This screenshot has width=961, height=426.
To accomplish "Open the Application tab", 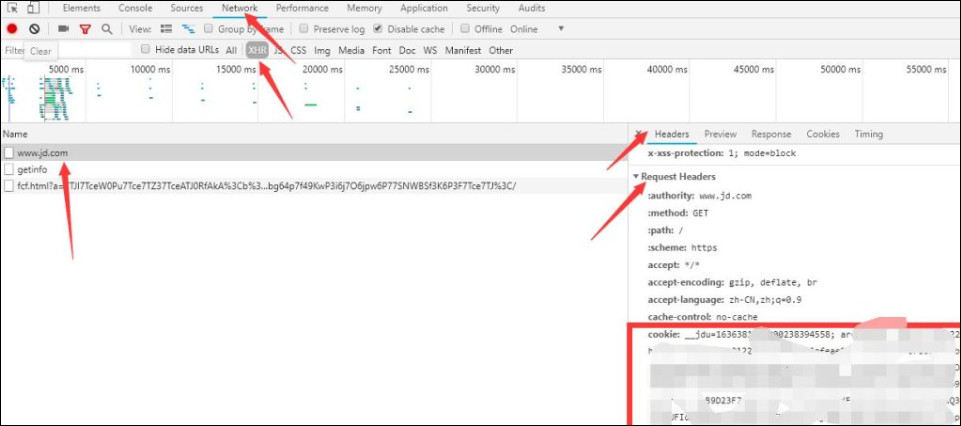I will [424, 9].
